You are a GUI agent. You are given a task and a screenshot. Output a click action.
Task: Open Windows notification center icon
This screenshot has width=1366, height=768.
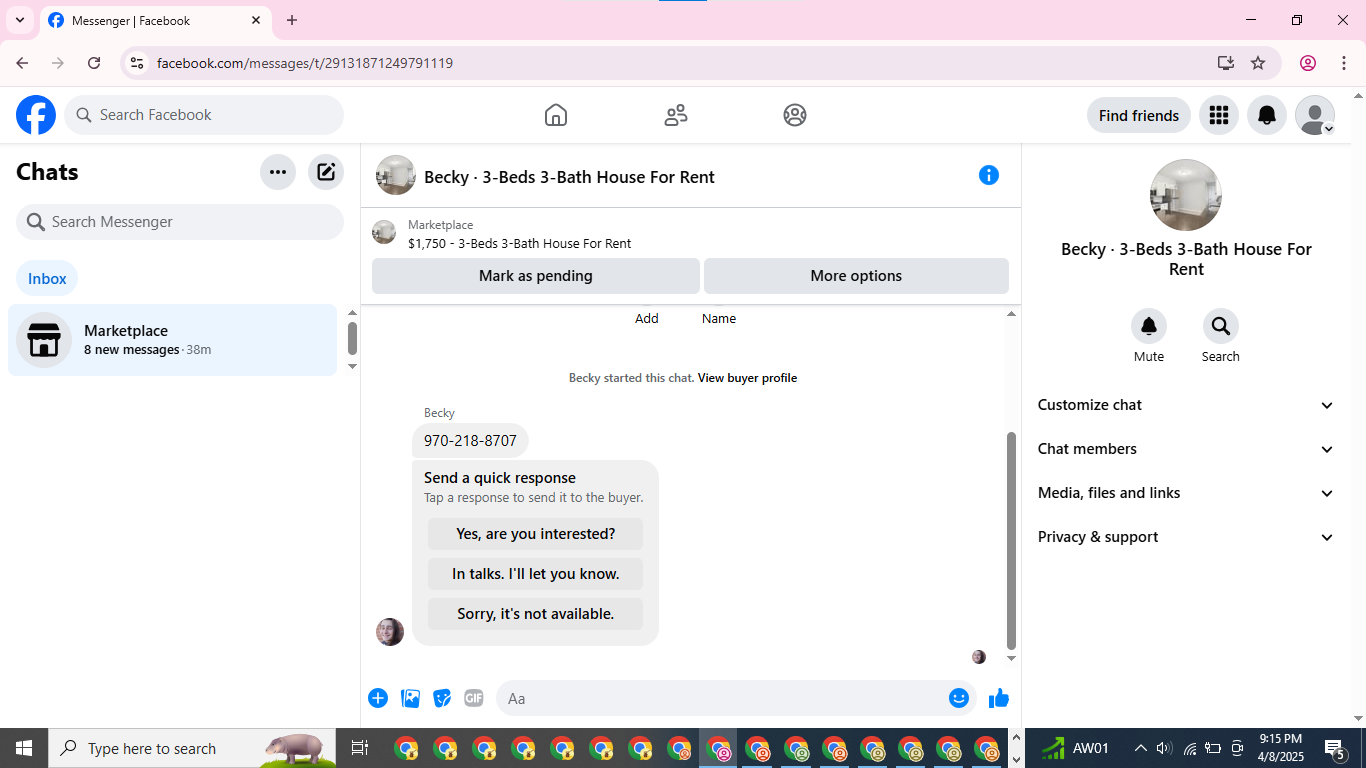1335,748
